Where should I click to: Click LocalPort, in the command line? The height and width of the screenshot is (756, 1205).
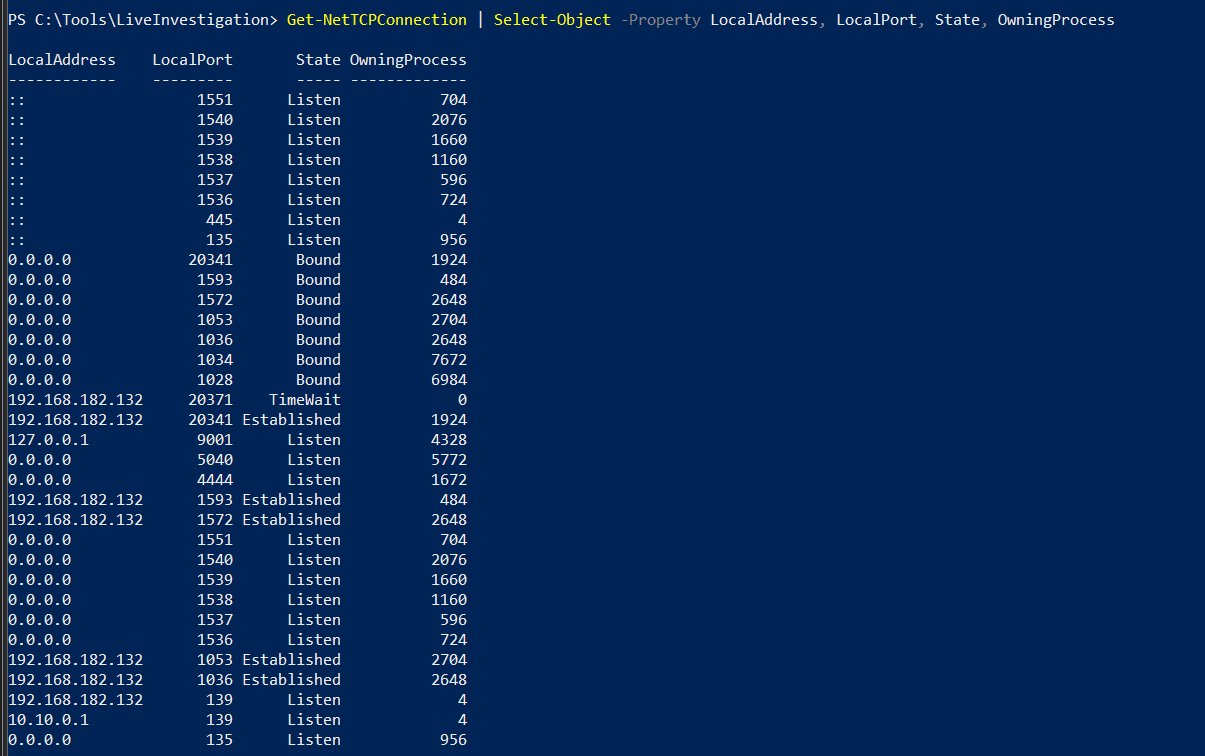click(x=881, y=20)
